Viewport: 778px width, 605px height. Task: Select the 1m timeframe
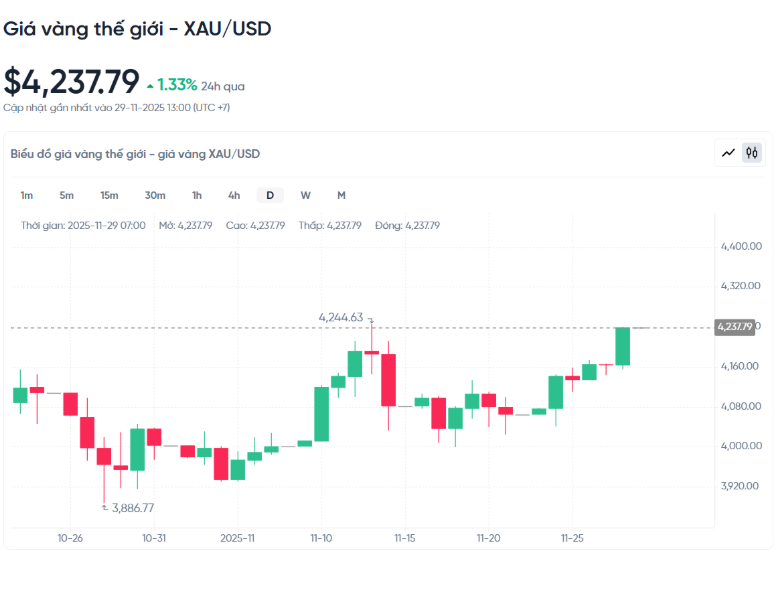click(27, 195)
